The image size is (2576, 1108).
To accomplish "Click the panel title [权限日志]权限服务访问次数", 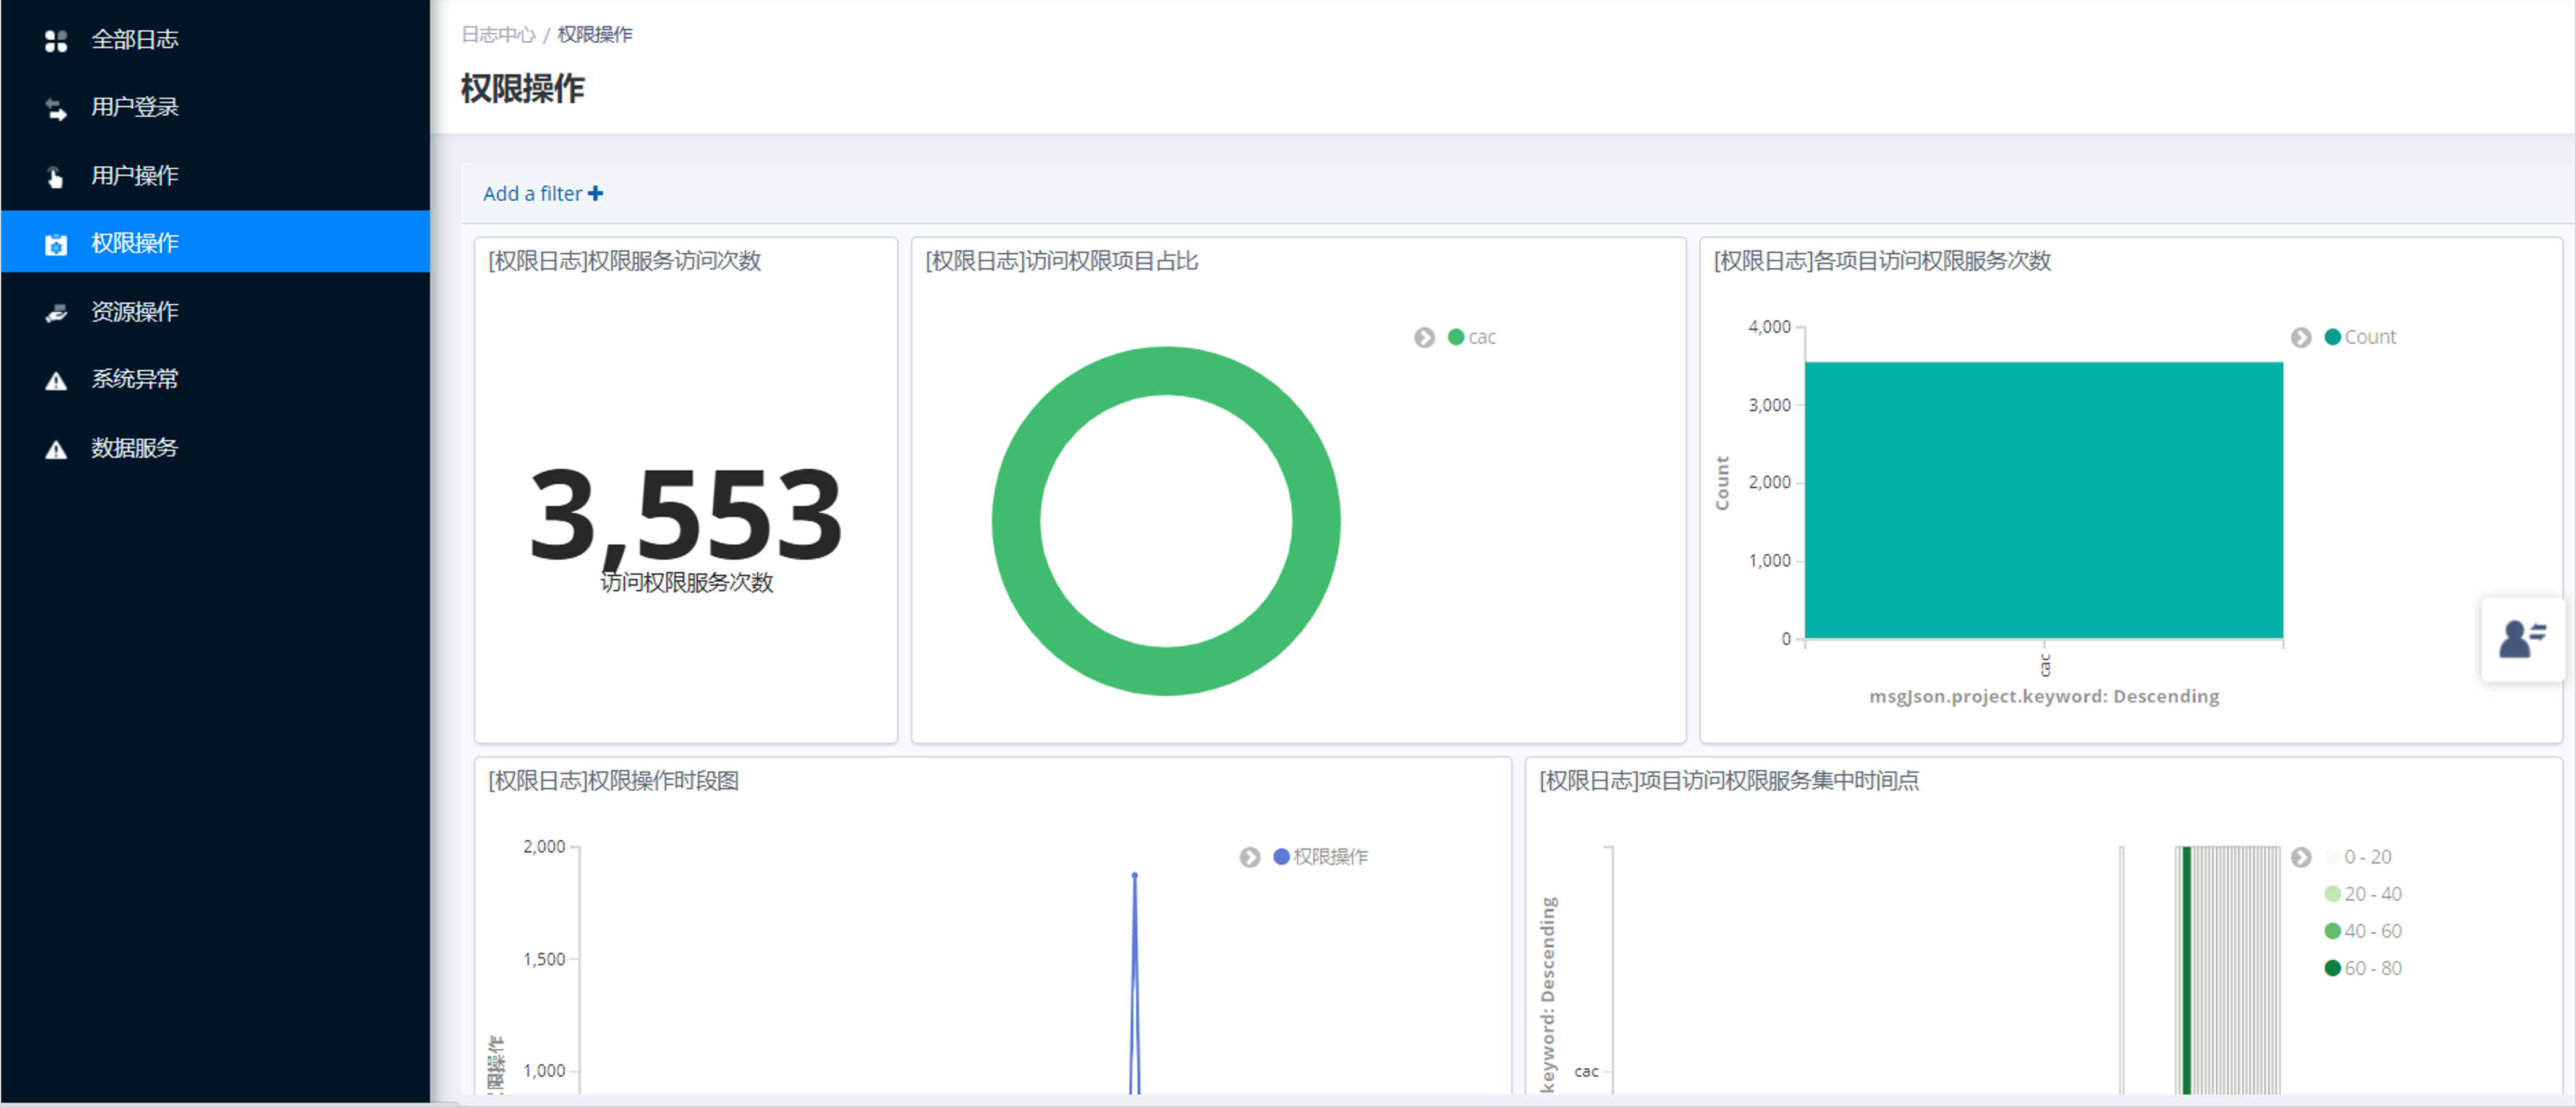I will [x=624, y=261].
